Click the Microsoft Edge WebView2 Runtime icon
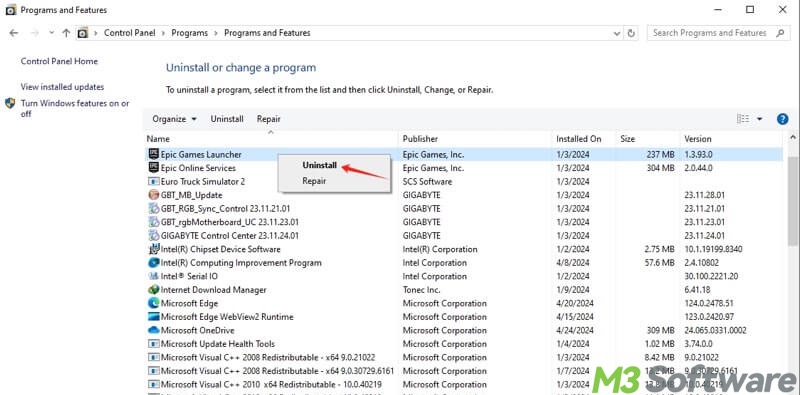The image size is (800, 395). (153, 316)
